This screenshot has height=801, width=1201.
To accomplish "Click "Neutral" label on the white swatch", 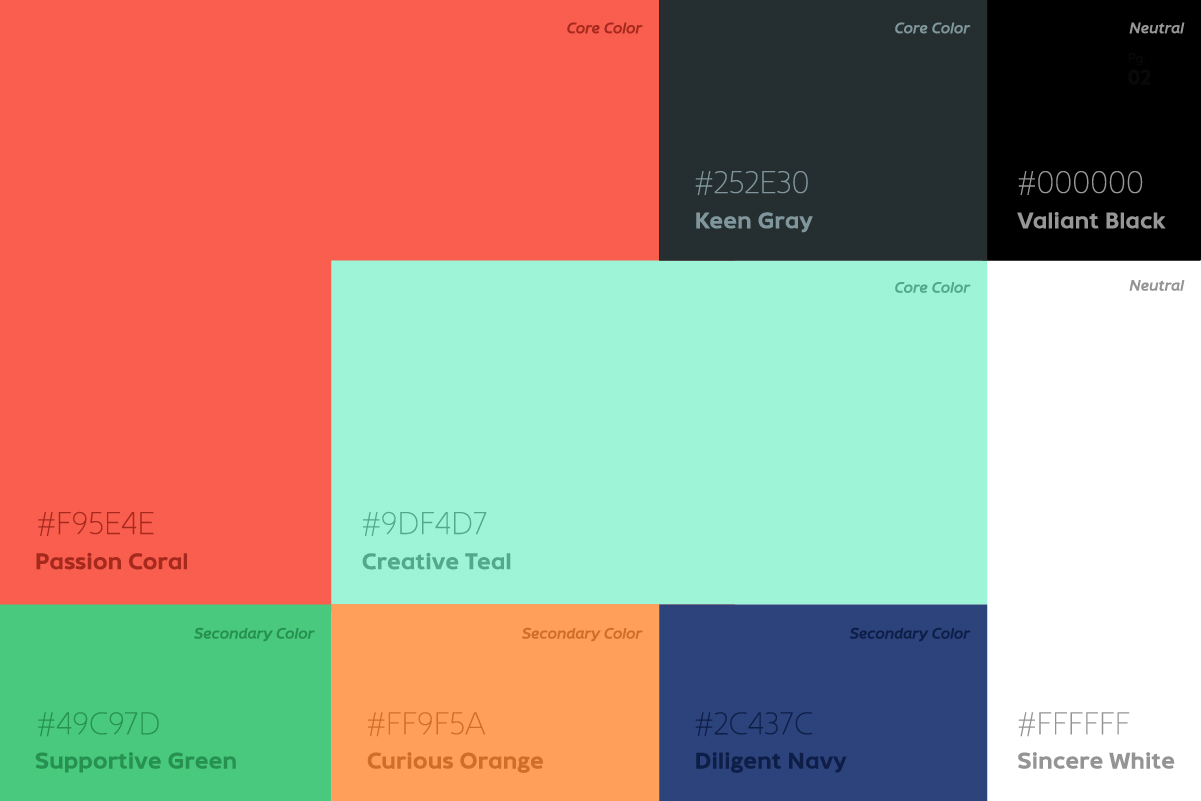I will [1156, 286].
